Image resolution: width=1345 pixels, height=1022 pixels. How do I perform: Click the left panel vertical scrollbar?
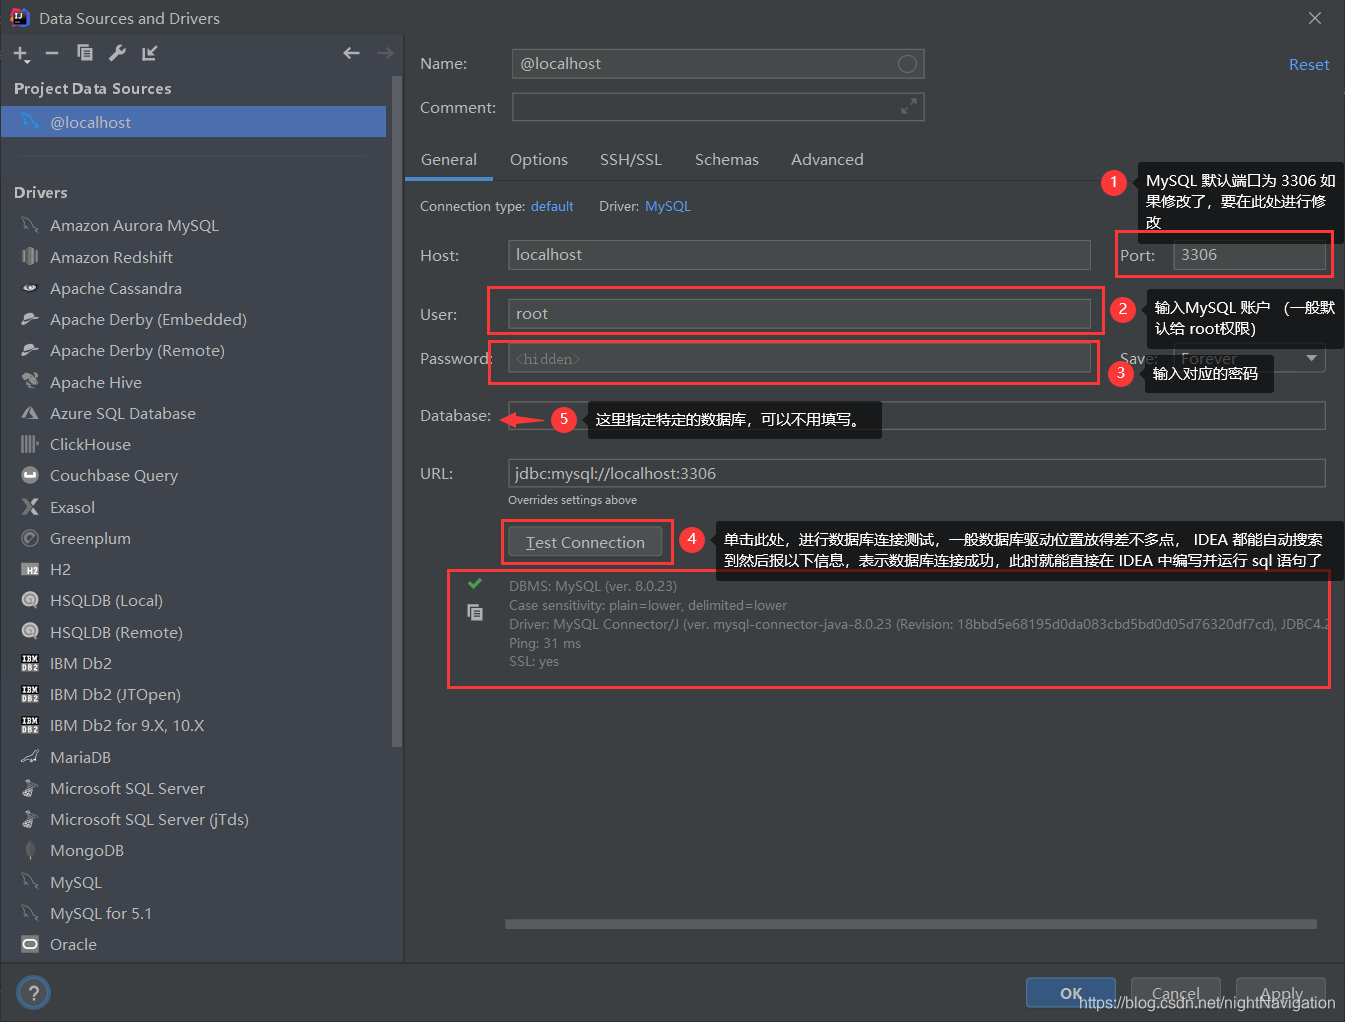click(x=397, y=410)
